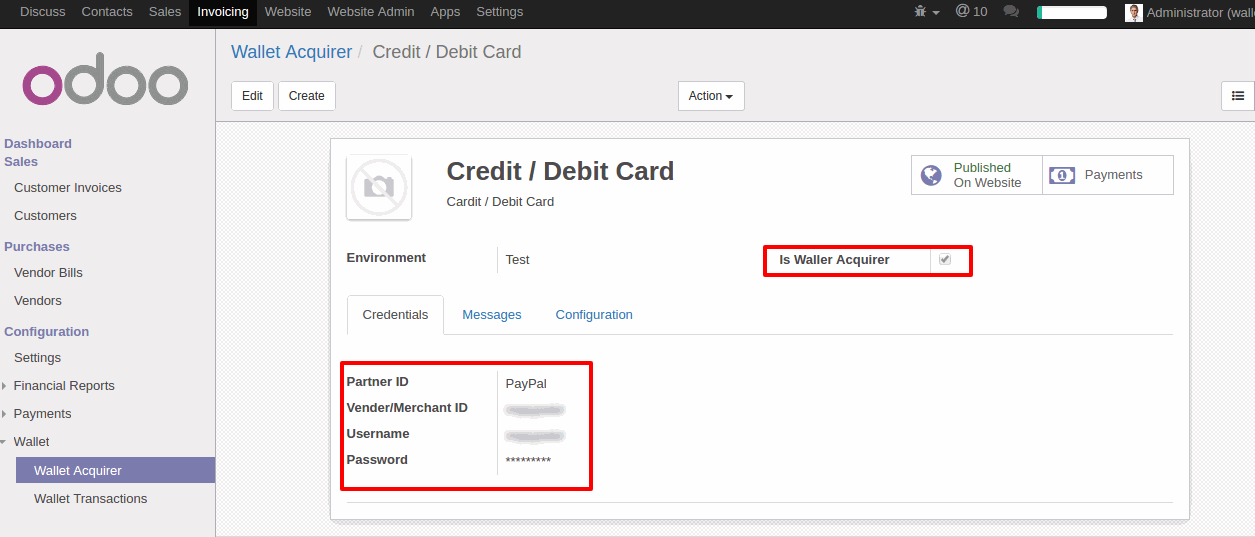Open the Sales top menu
The width and height of the screenshot is (1255, 537).
pyautogui.click(x=165, y=12)
